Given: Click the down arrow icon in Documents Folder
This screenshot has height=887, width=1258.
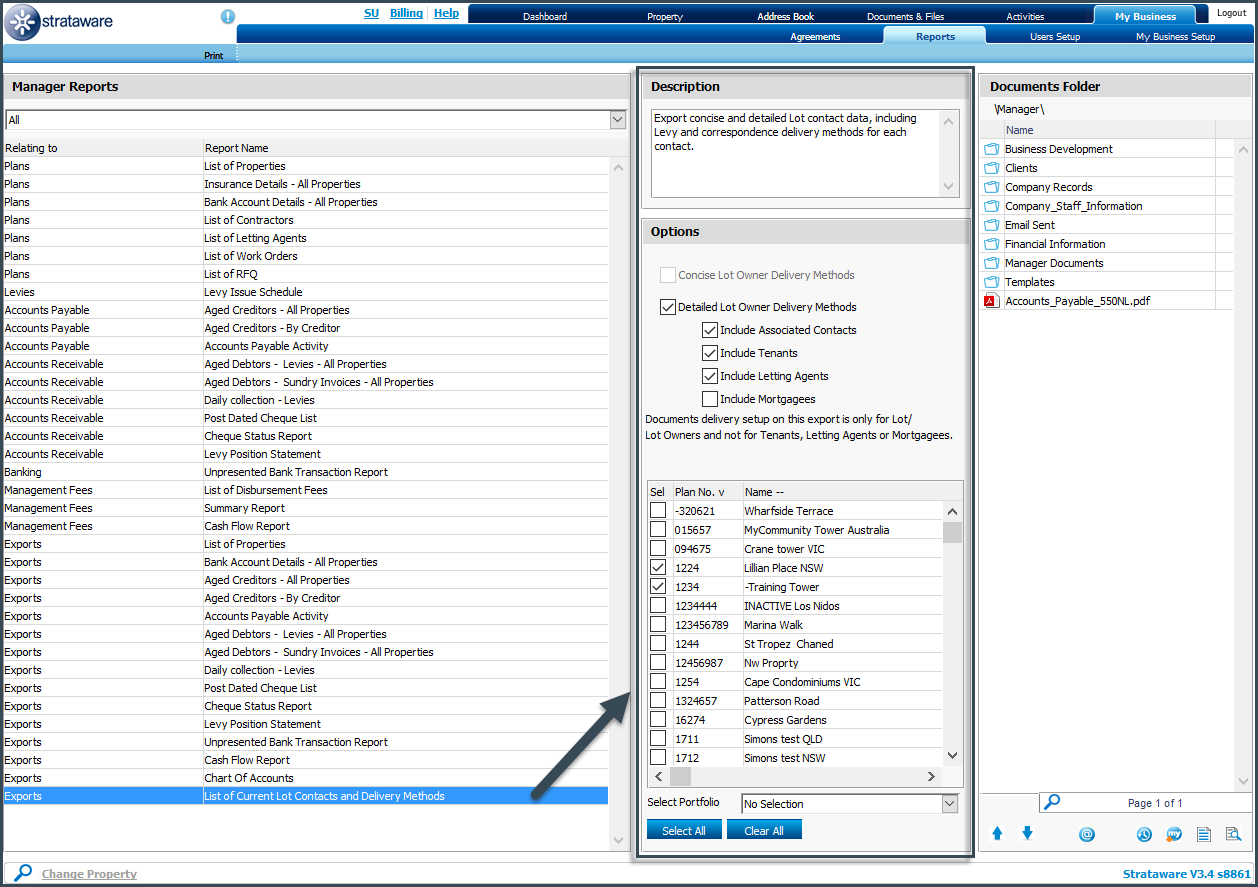Looking at the screenshot, I should (1027, 833).
